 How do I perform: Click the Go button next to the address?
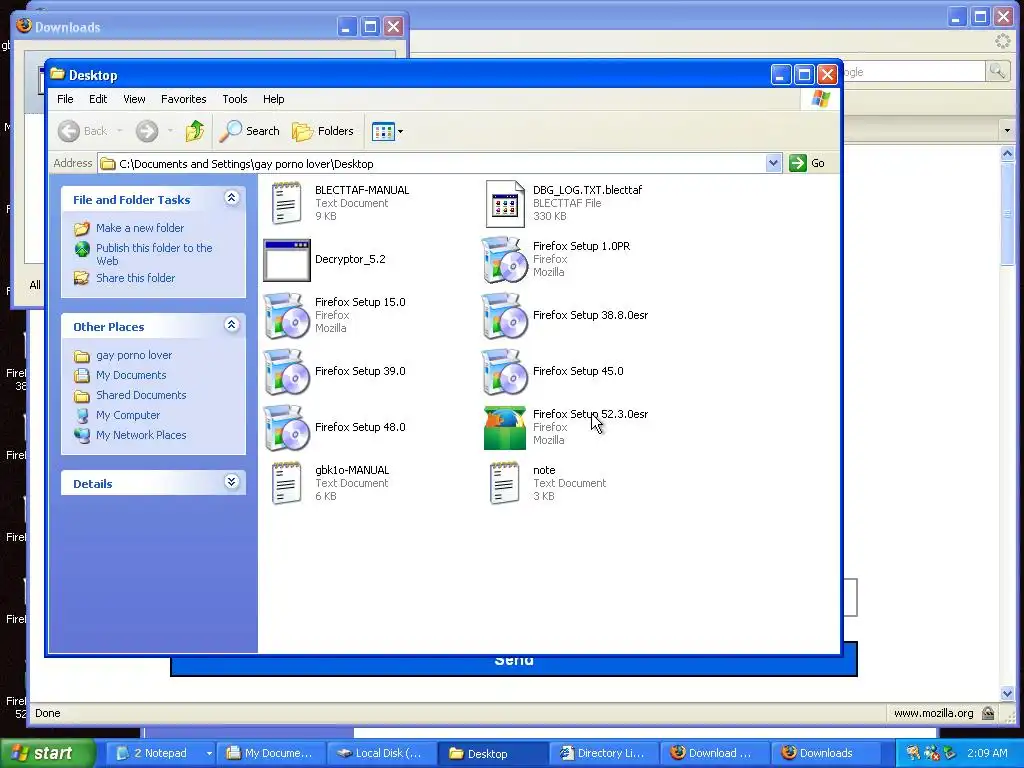coord(807,163)
